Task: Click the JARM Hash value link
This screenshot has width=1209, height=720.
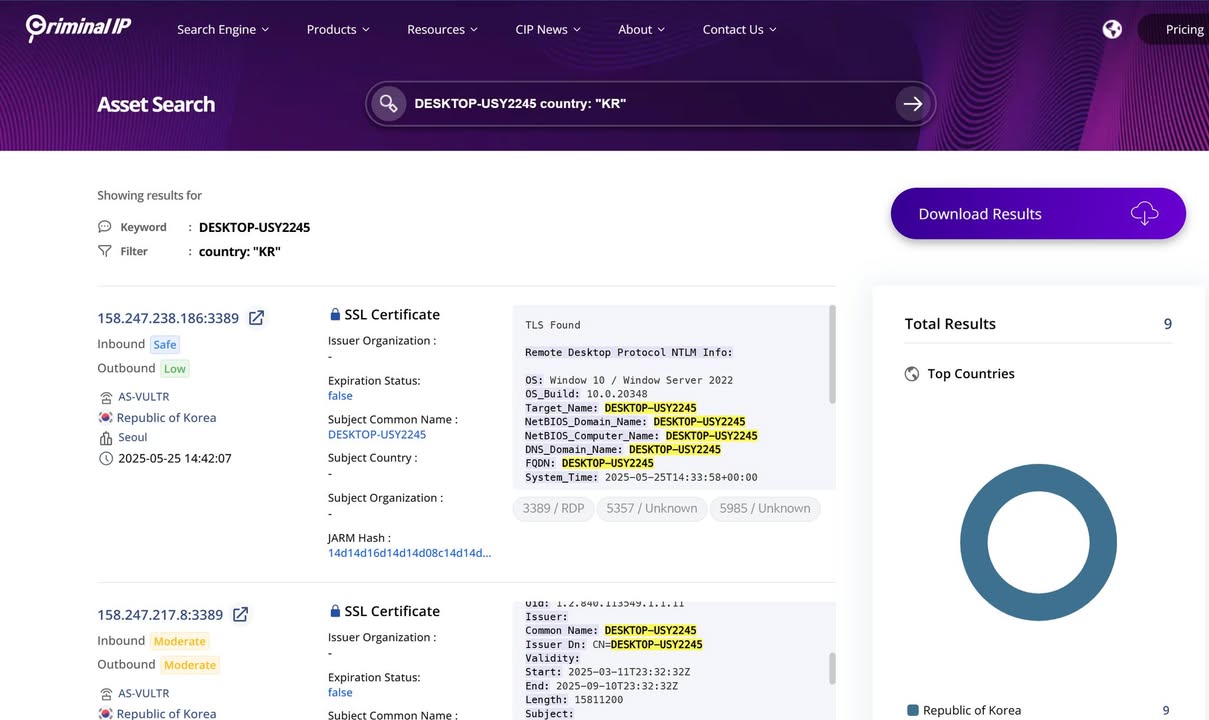Action: click(409, 552)
